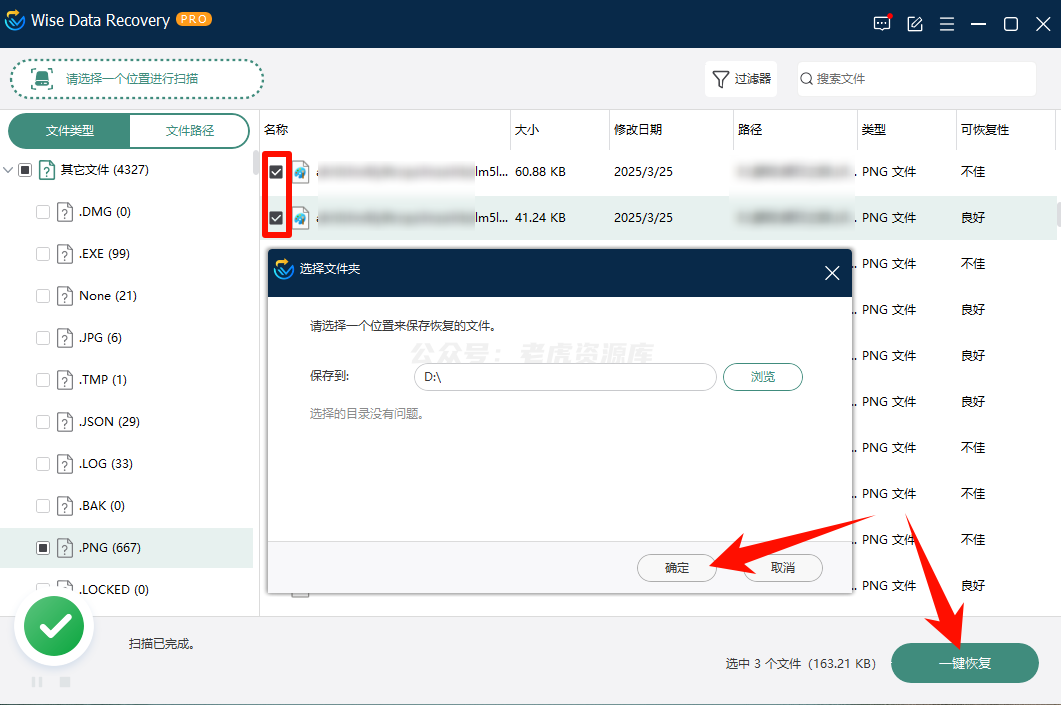This screenshot has height=705, width=1061.
Task: Click the 扫描已完成 status text
Action: coord(162,643)
